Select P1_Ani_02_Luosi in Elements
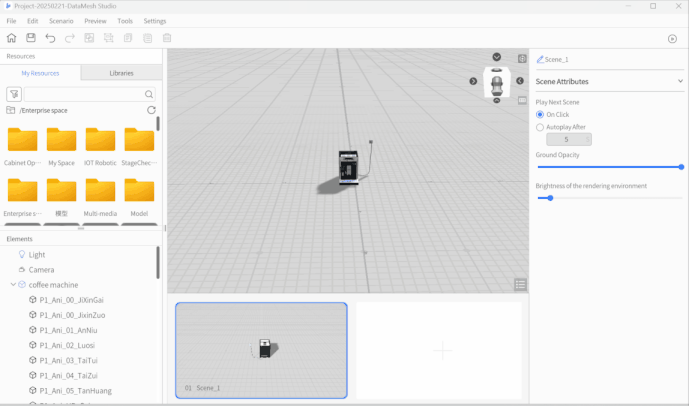Image resolution: width=689 pixels, height=406 pixels. [67, 345]
